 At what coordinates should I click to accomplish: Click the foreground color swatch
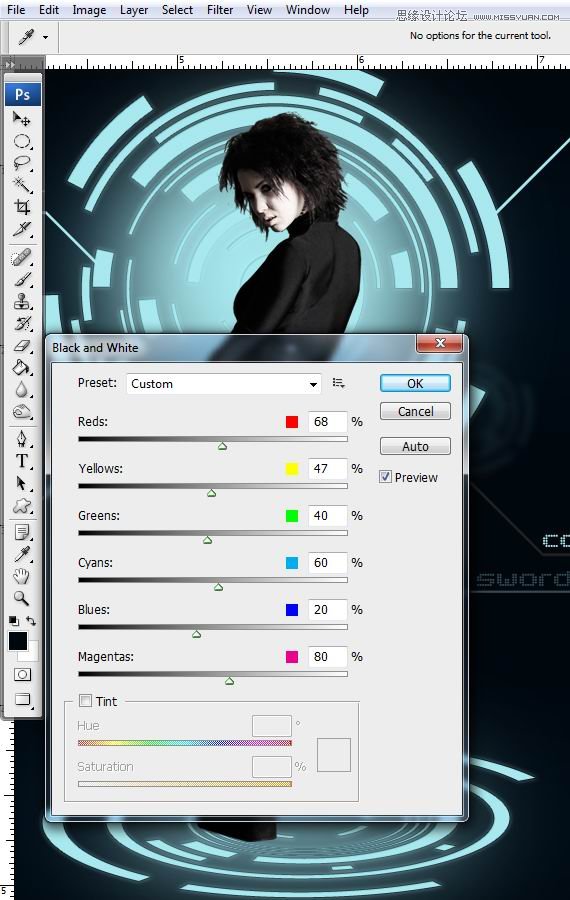18,641
